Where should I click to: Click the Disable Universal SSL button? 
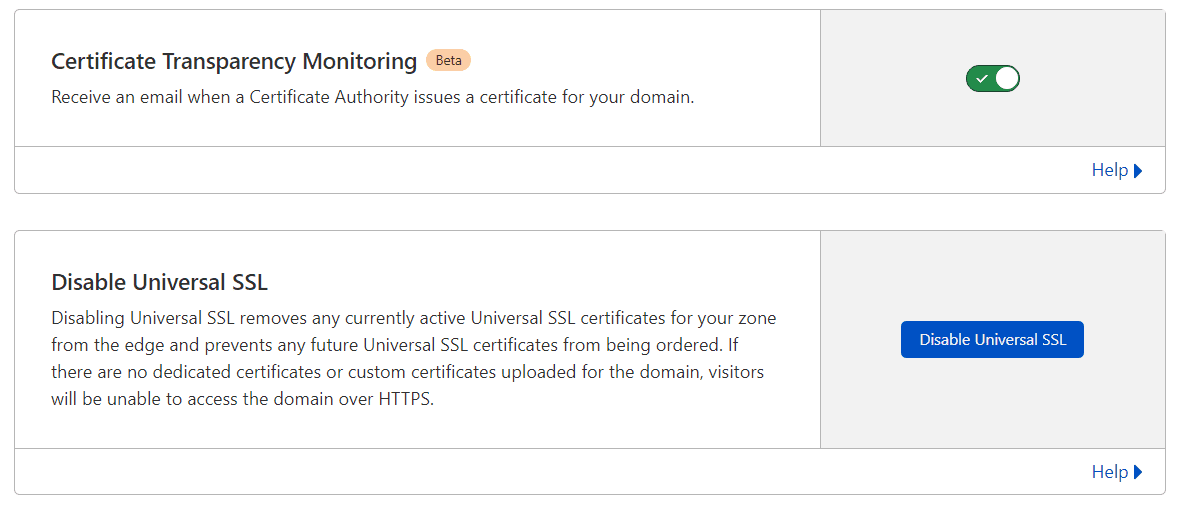coord(992,339)
